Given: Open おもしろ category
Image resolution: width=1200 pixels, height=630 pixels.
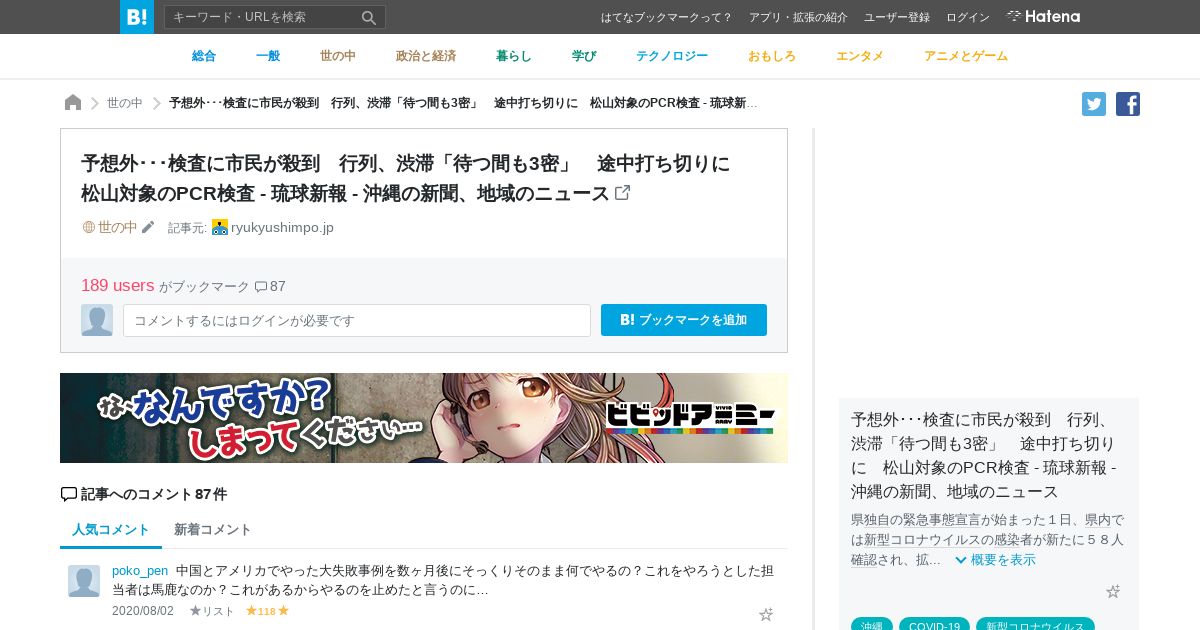Looking at the screenshot, I should point(772,56).
